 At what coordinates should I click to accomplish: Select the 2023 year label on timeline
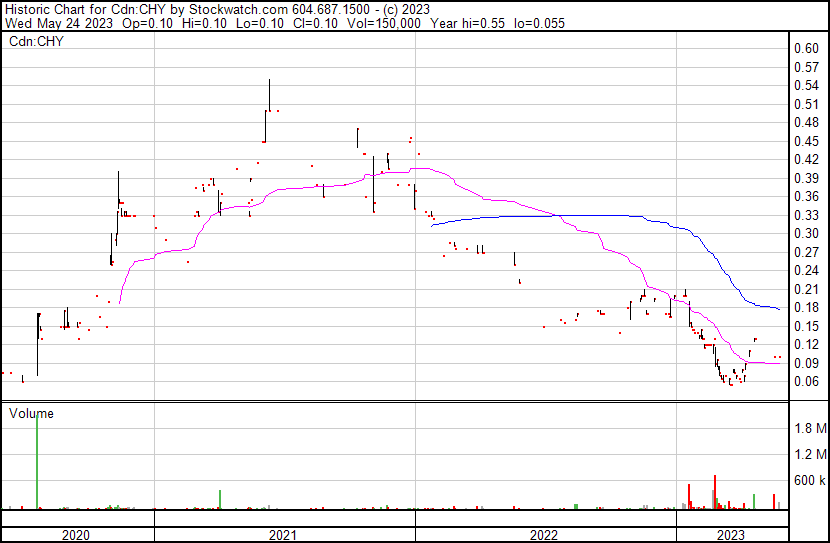731,535
